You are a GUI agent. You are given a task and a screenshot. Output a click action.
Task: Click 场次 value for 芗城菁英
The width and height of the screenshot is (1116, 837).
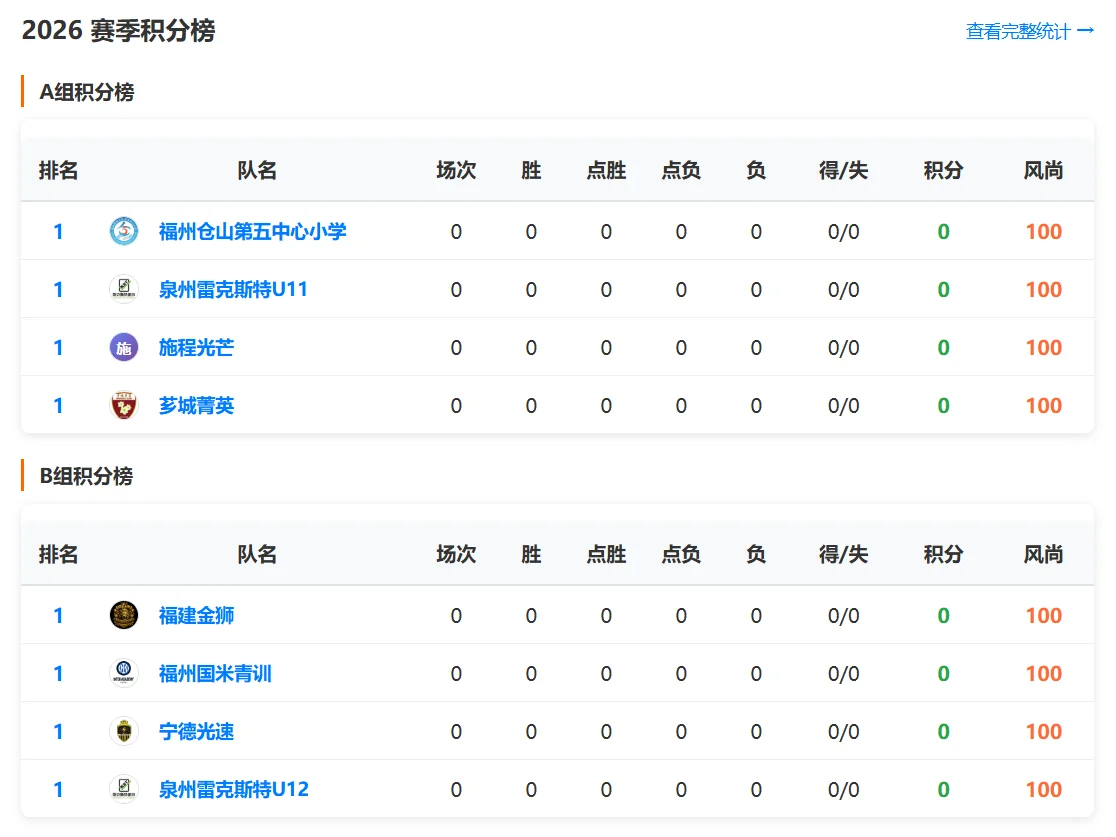(x=456, y=406)
